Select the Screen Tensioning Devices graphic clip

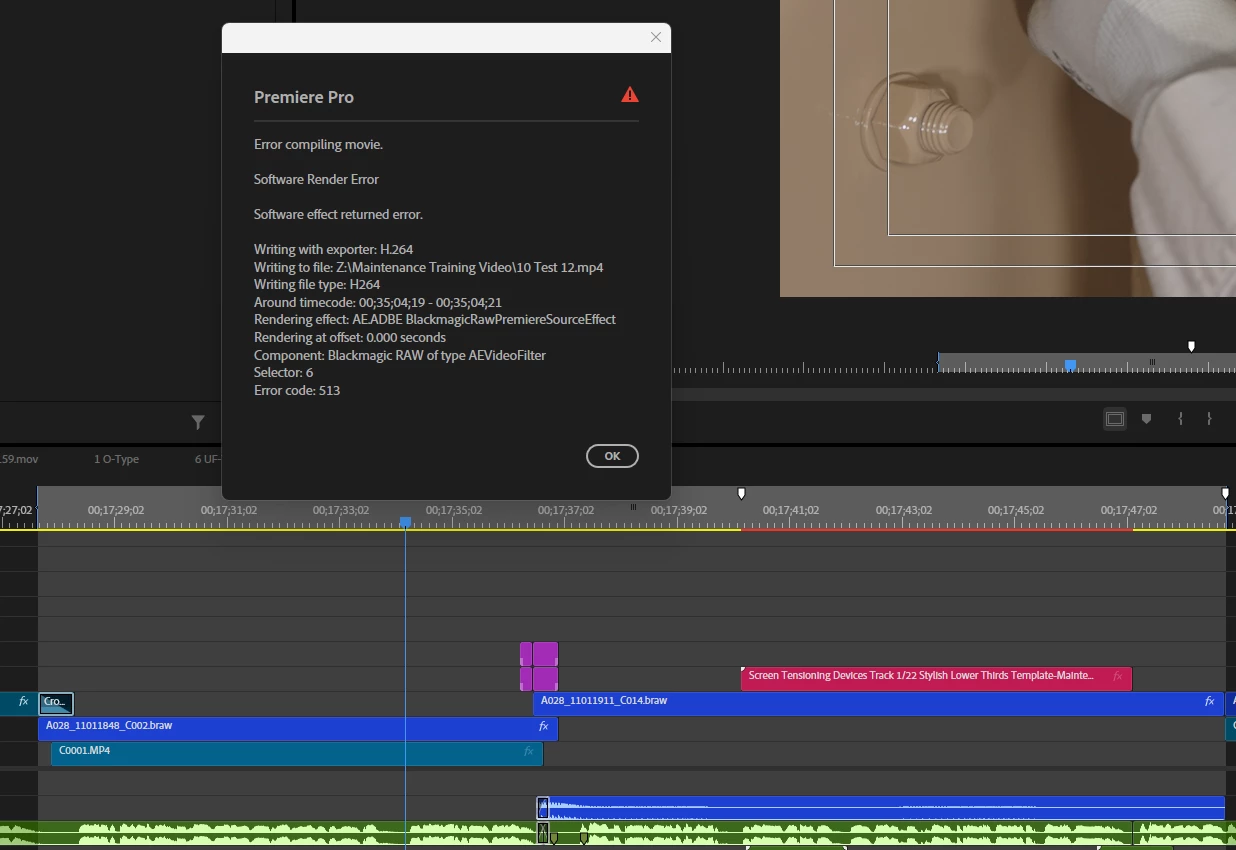click(x=936, y=679)
